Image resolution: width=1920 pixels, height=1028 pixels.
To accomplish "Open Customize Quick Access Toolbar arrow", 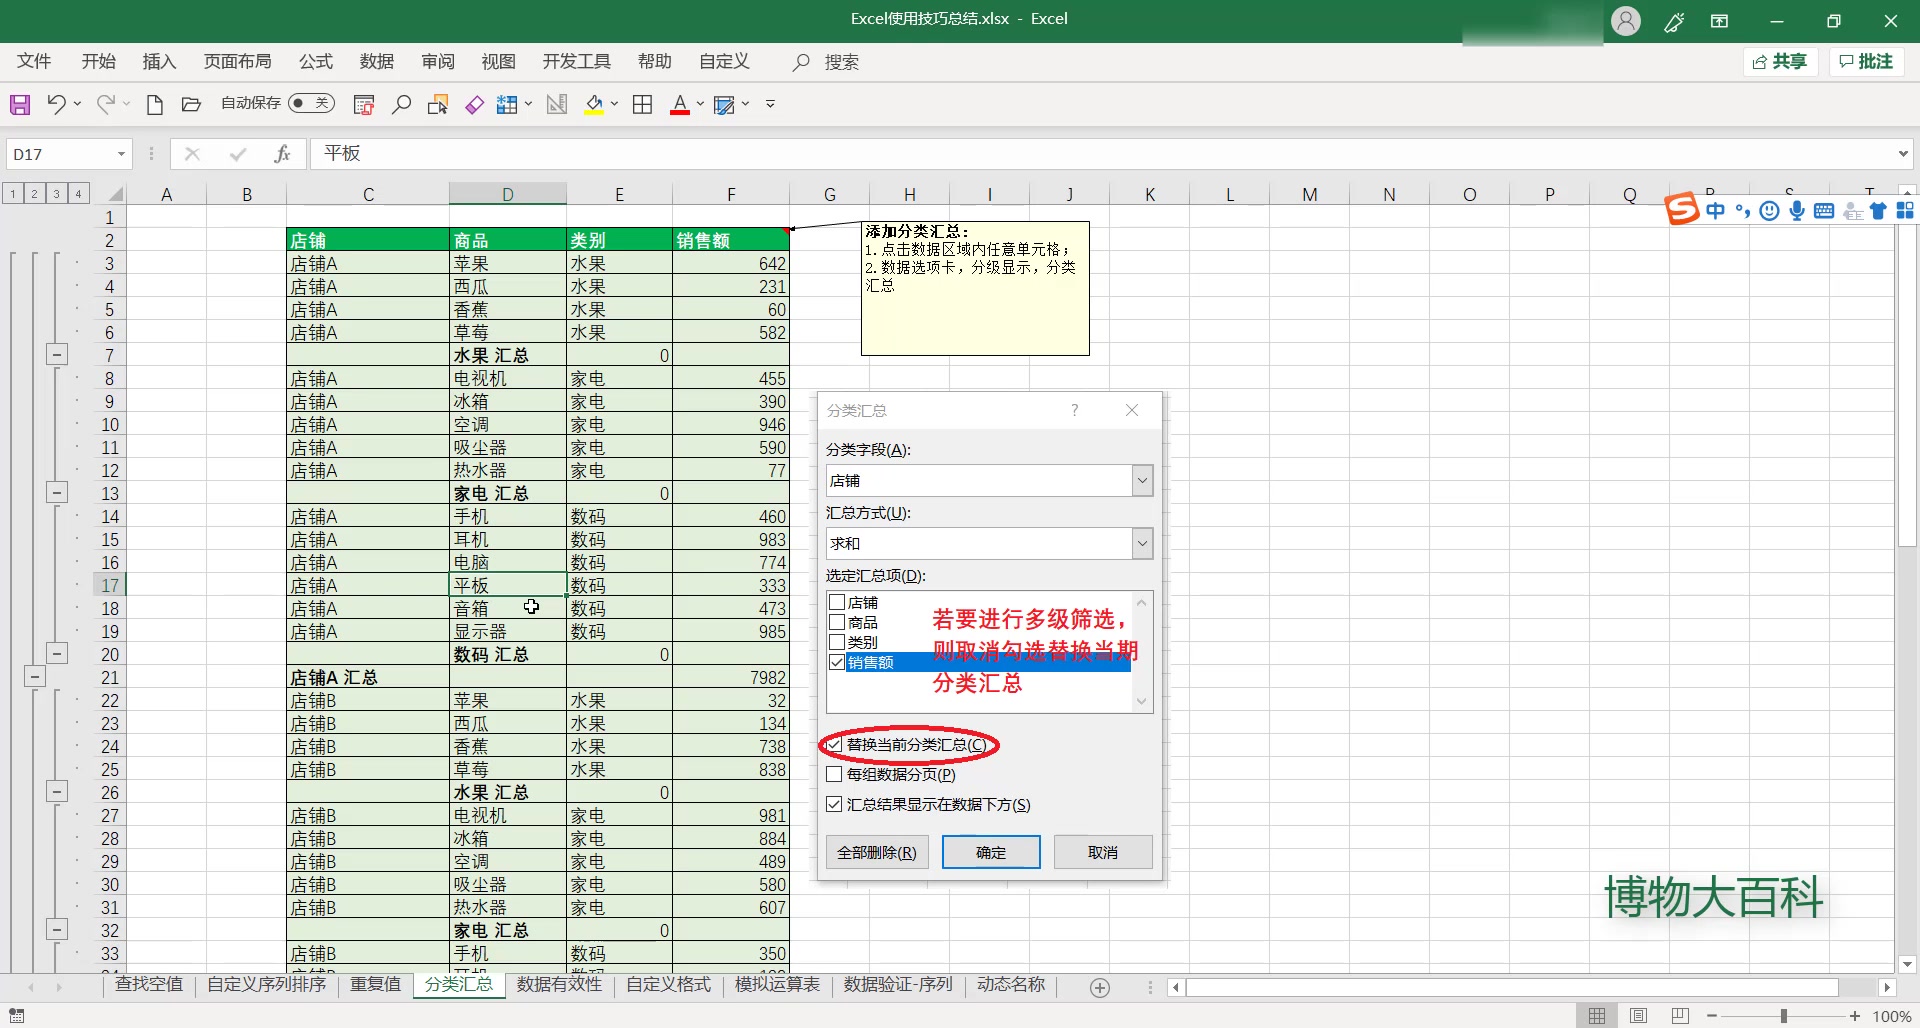I will 770,104.
